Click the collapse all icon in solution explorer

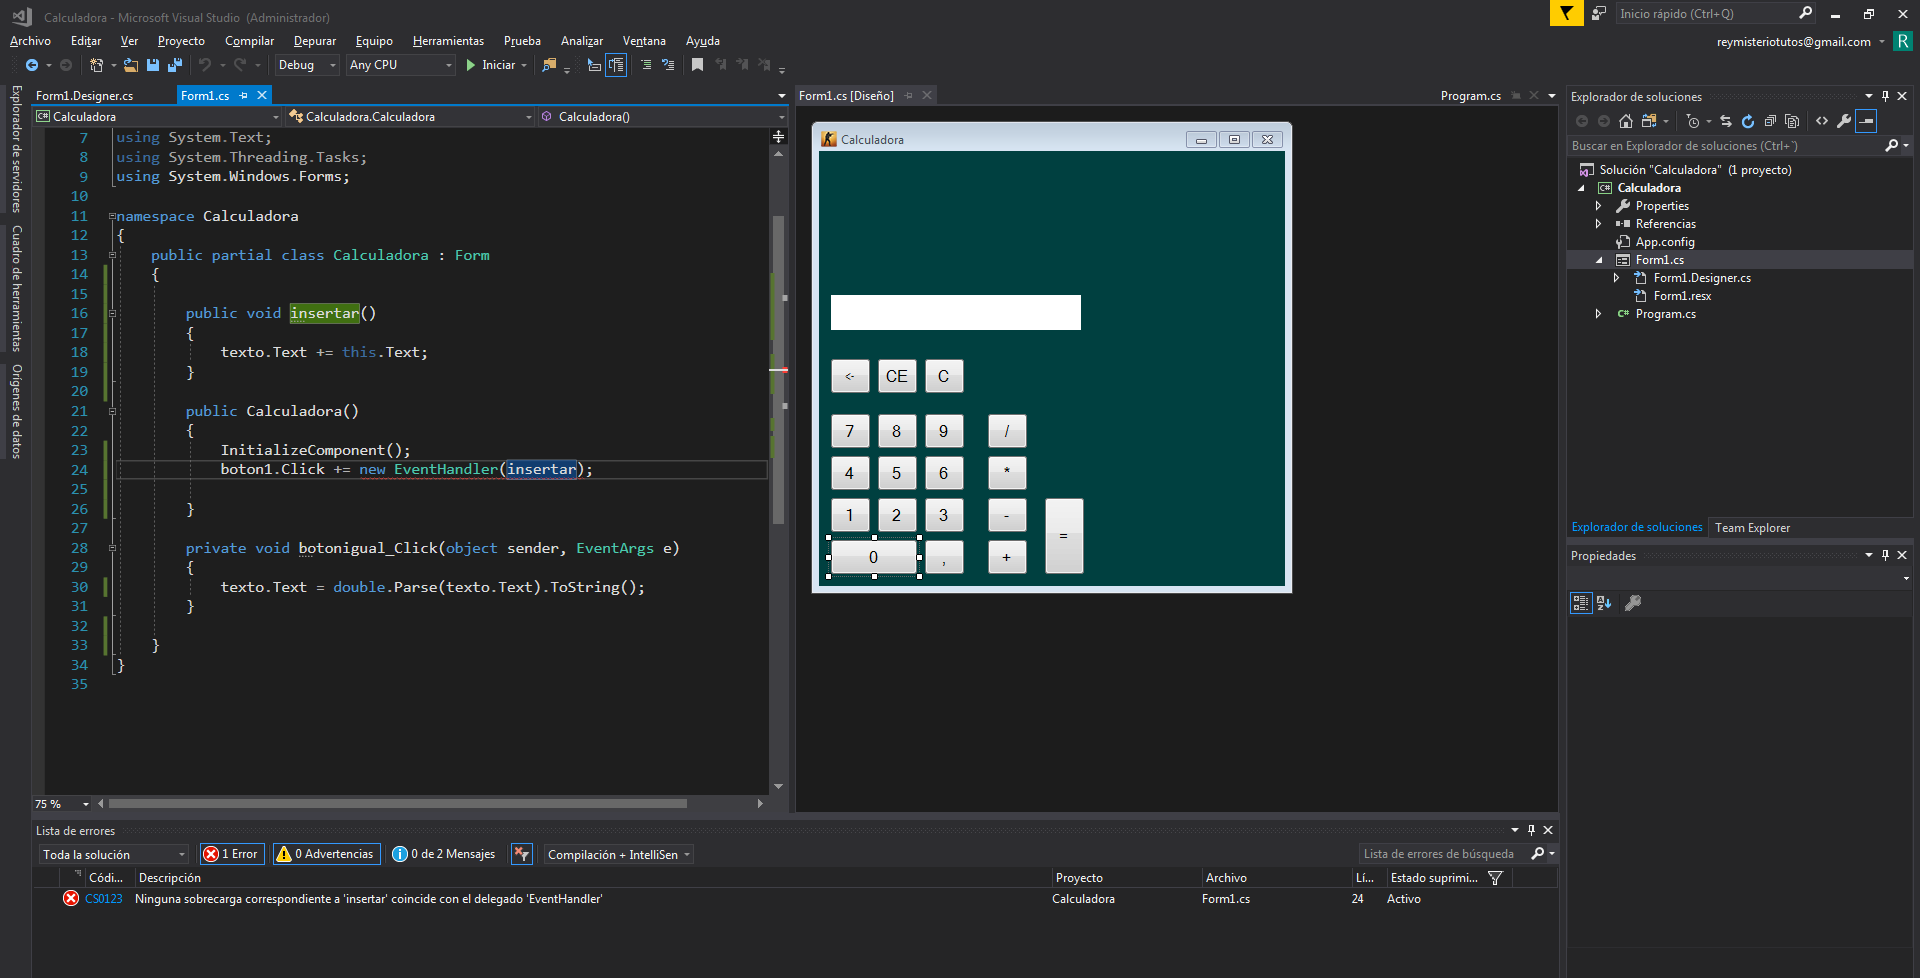click(x=1770, y=121)
